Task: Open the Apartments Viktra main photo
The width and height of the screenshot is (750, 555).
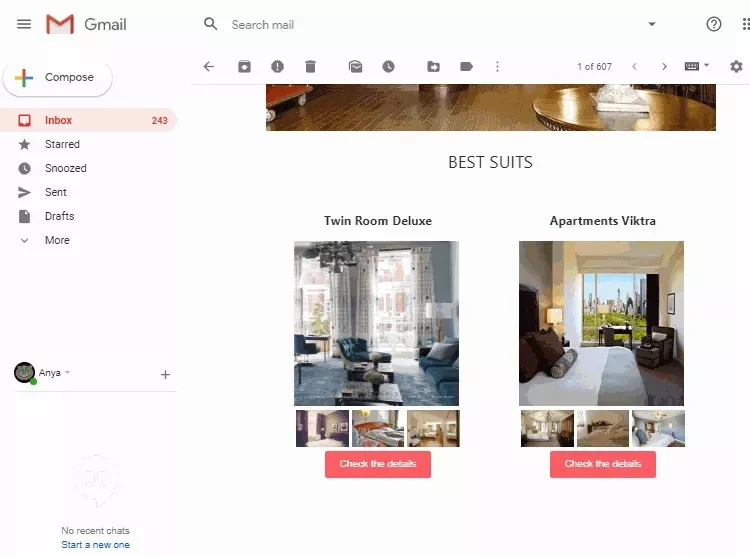Action: 601,323
